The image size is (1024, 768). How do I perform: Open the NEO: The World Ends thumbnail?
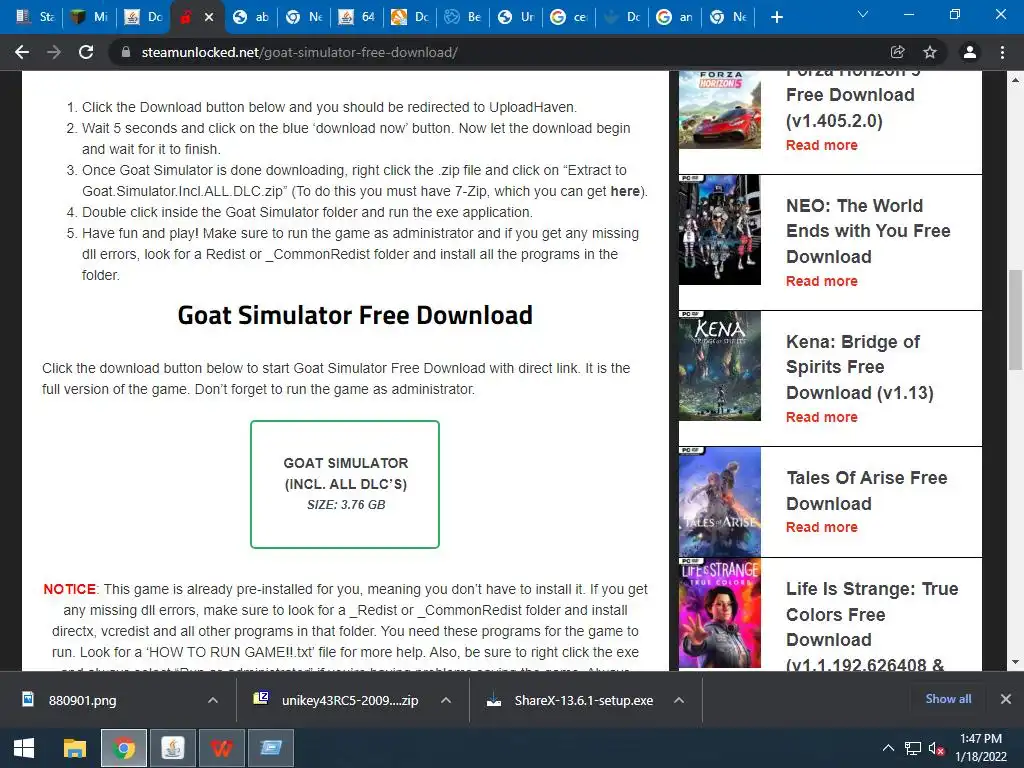720,230
